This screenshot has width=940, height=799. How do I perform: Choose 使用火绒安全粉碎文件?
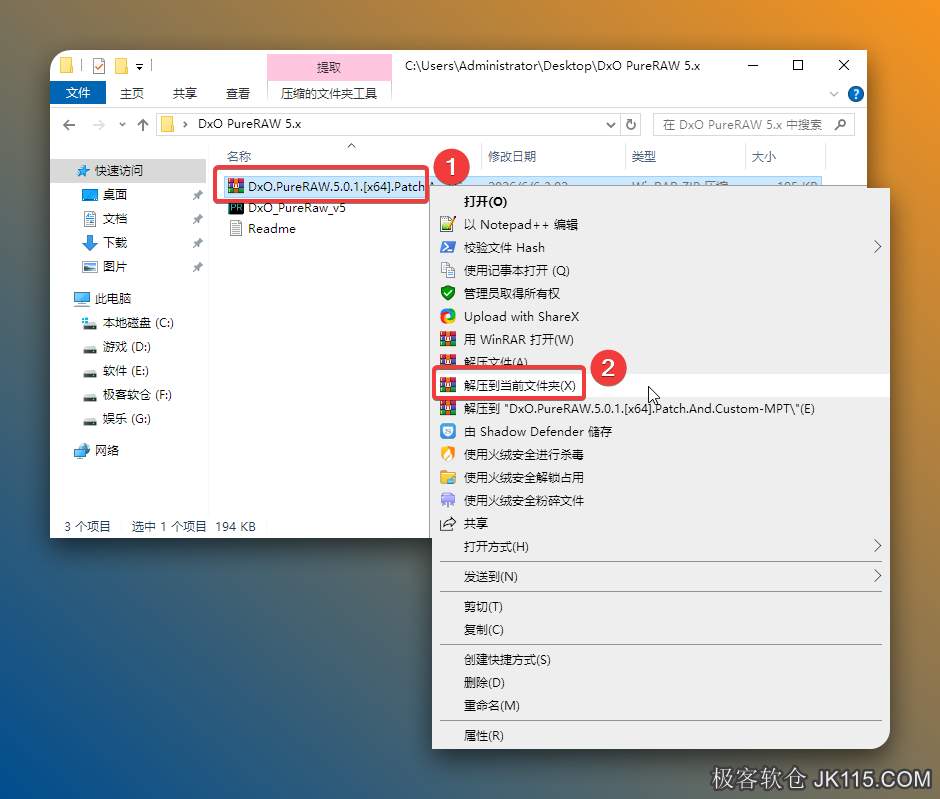click(x=661, y=500)
